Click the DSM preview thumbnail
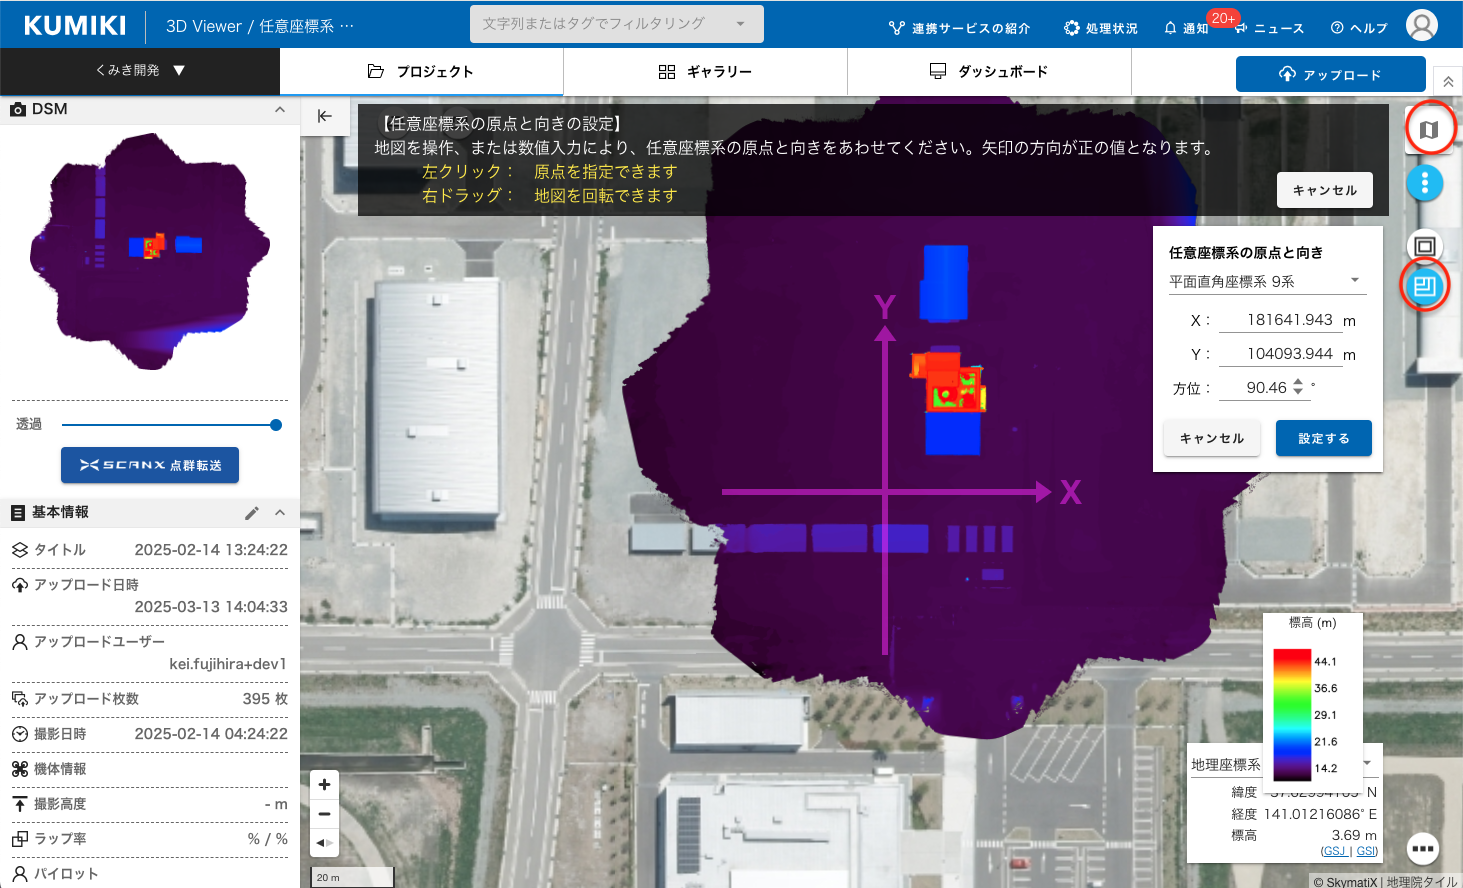Screen dimensions: 1463x888 tap(150, 250)
